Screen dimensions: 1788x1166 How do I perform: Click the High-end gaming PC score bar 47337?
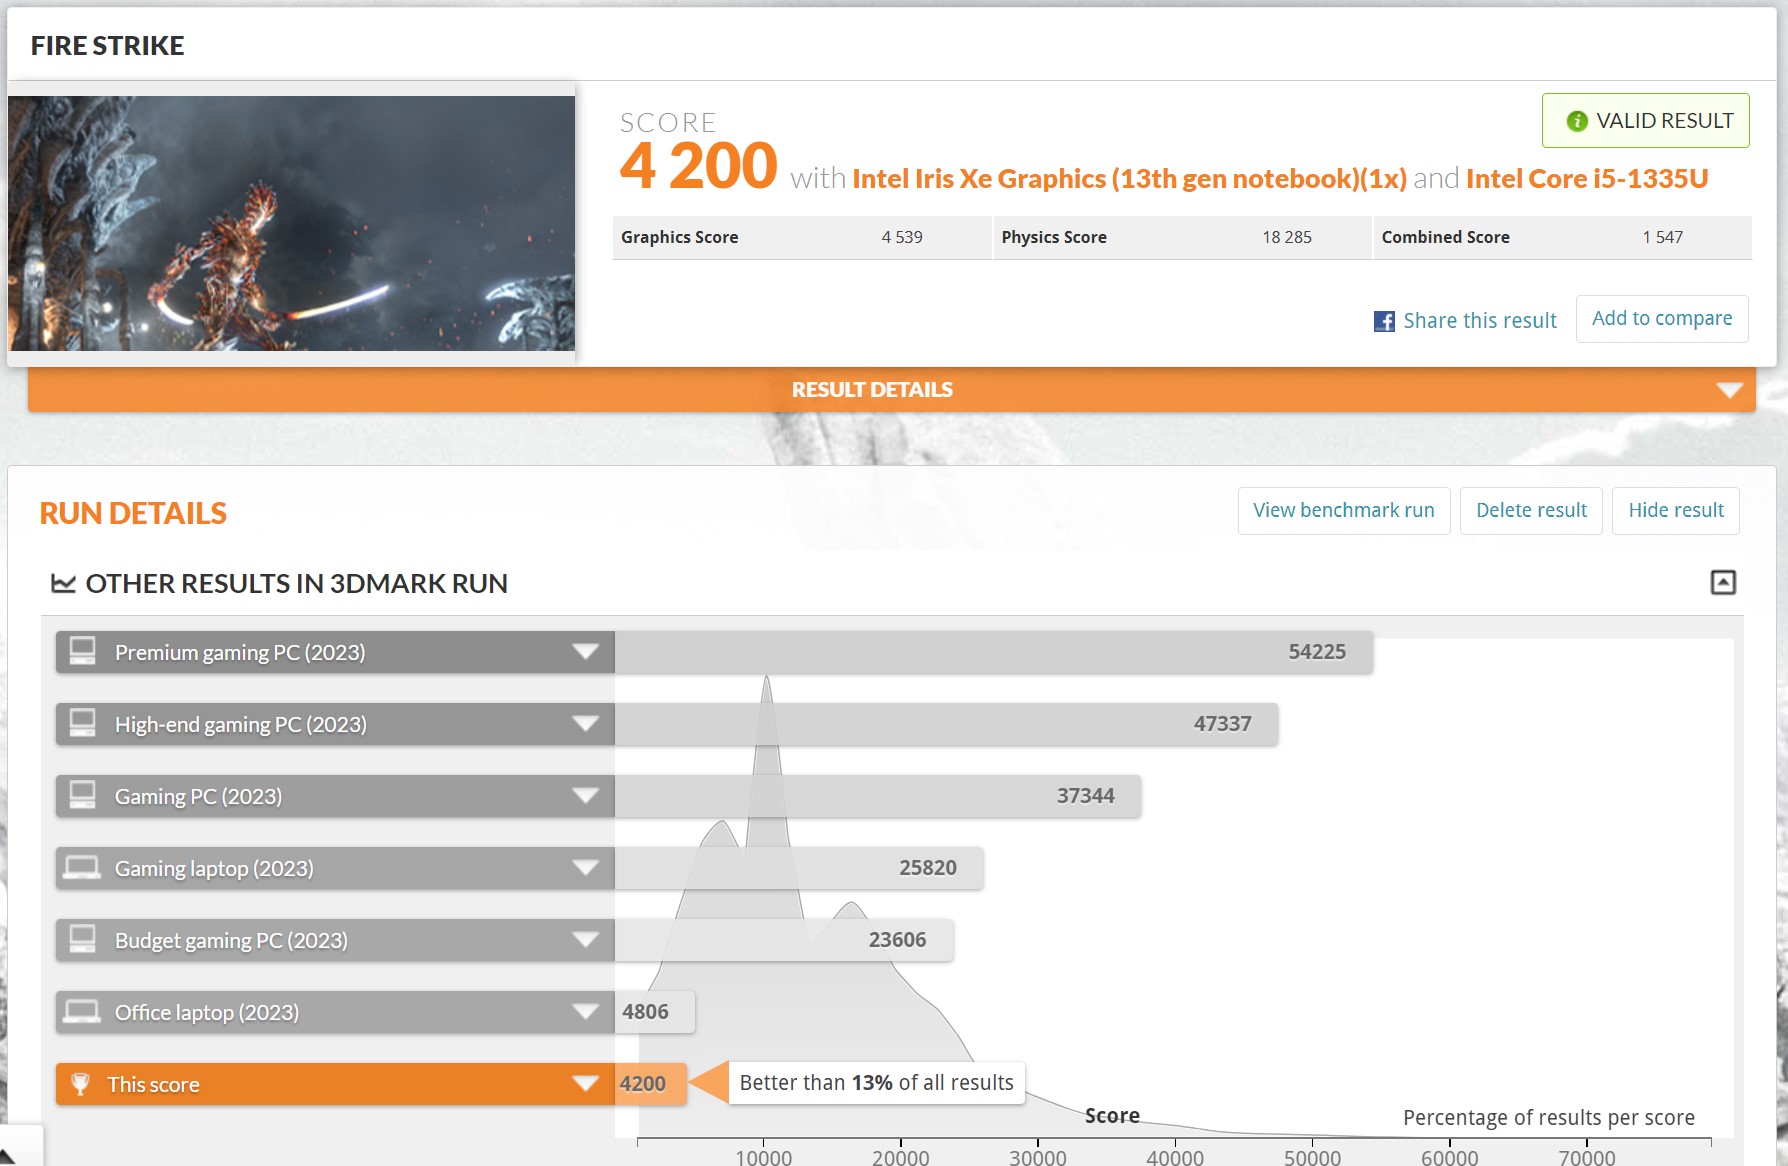(x=946, y=724)
